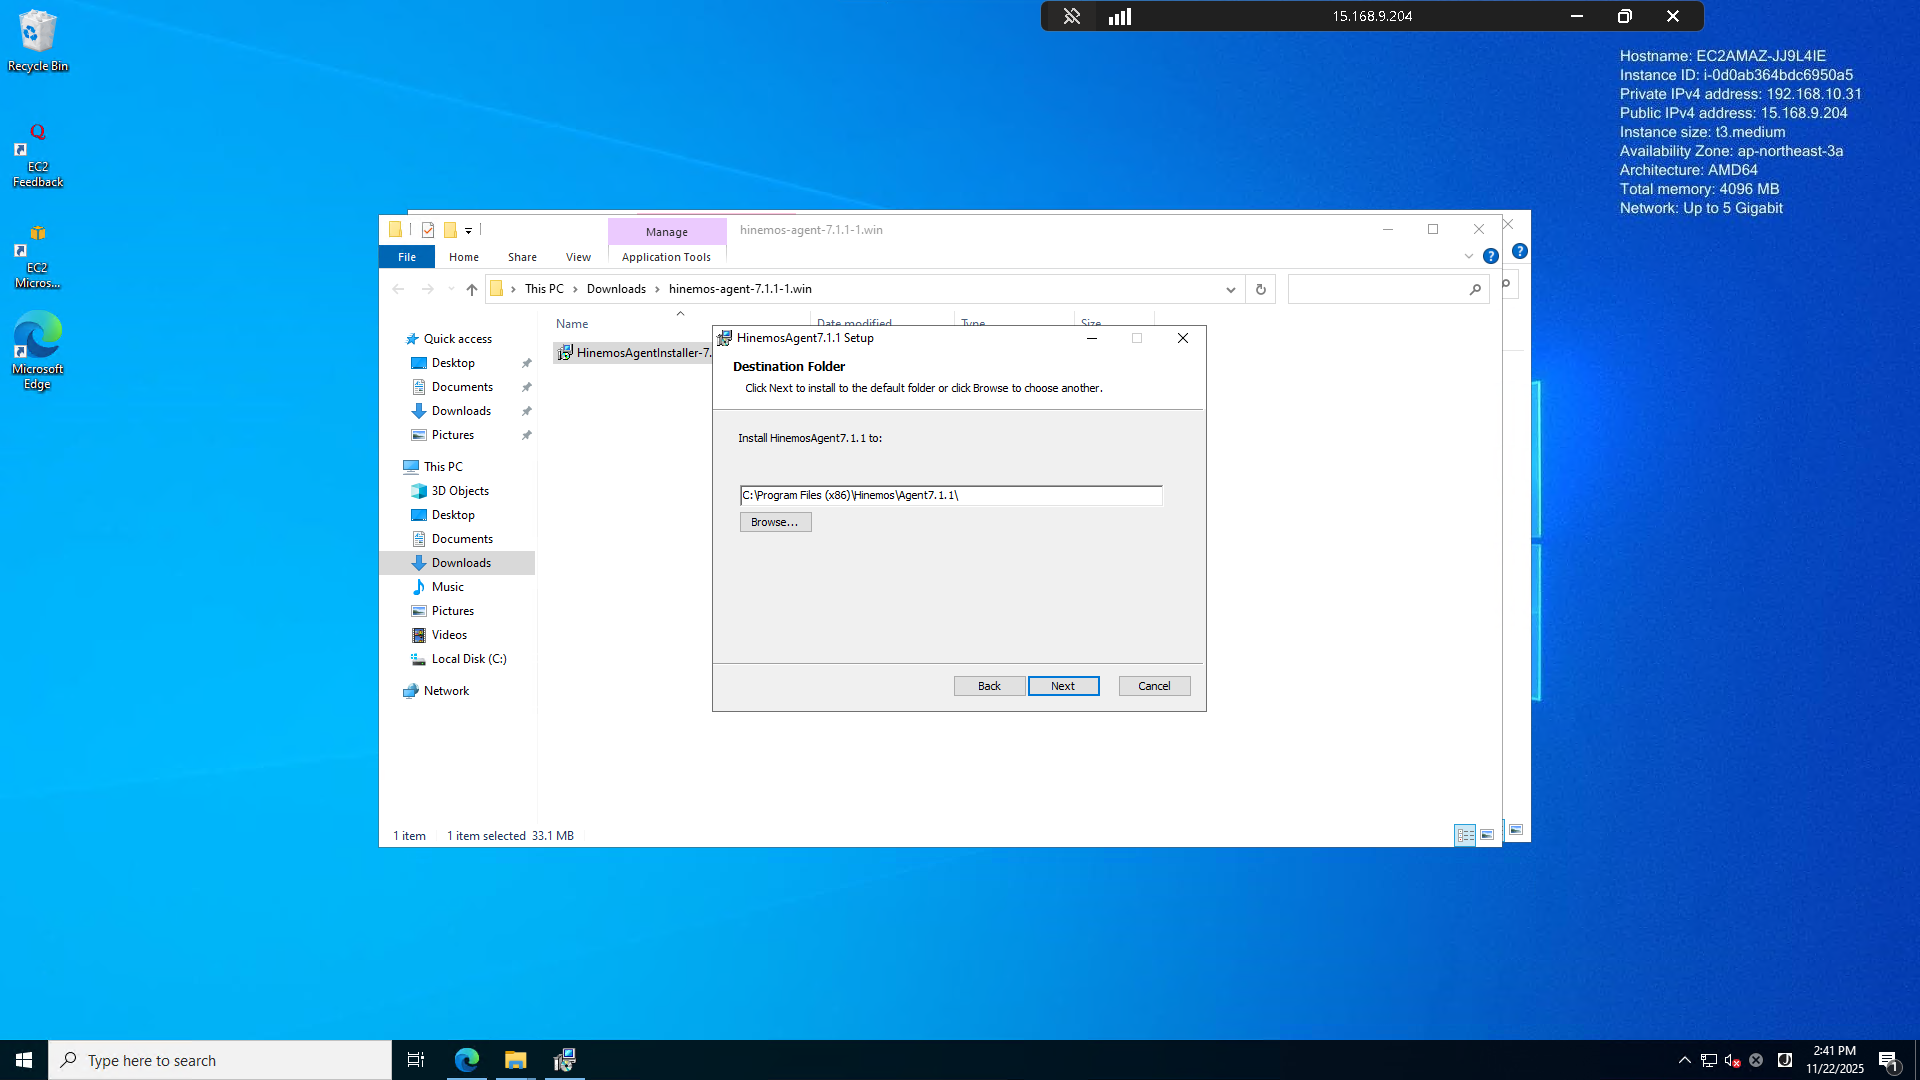The image size is (1920, 1080).
Task: Click the Next button in the setup dialog
Action: pos(1063,686)
